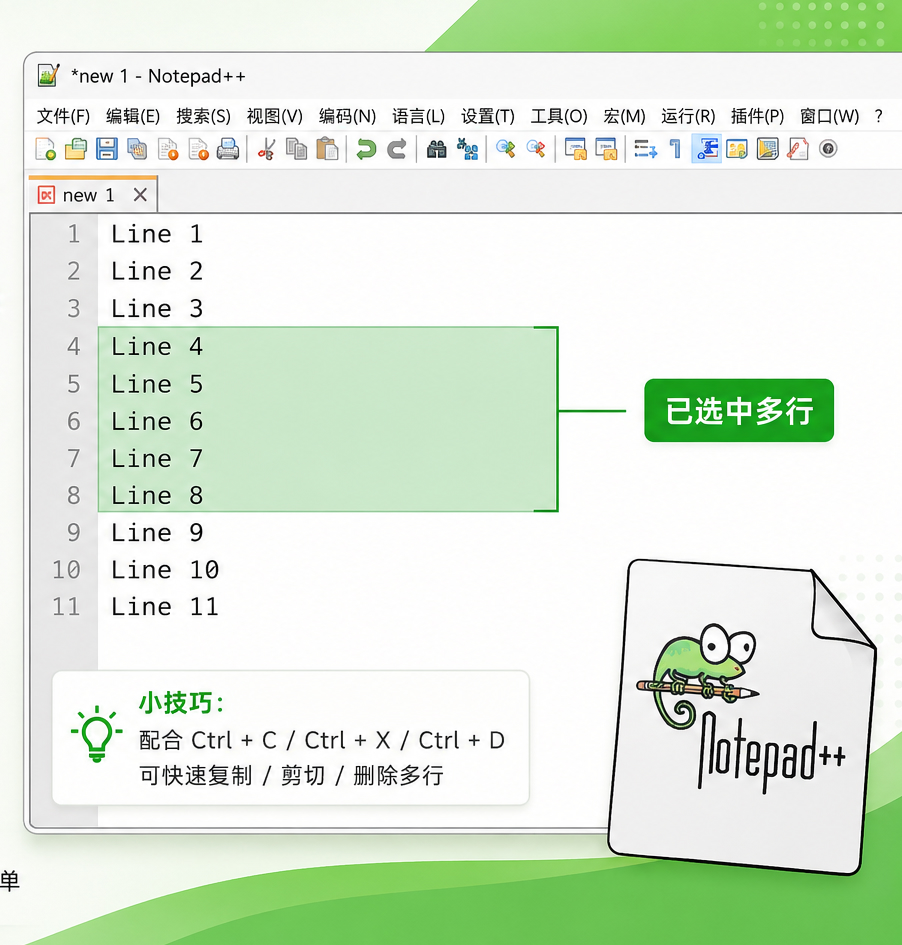902x945 pixels.
Task: Create a new document with the New icon
Action: click(46, 149)
